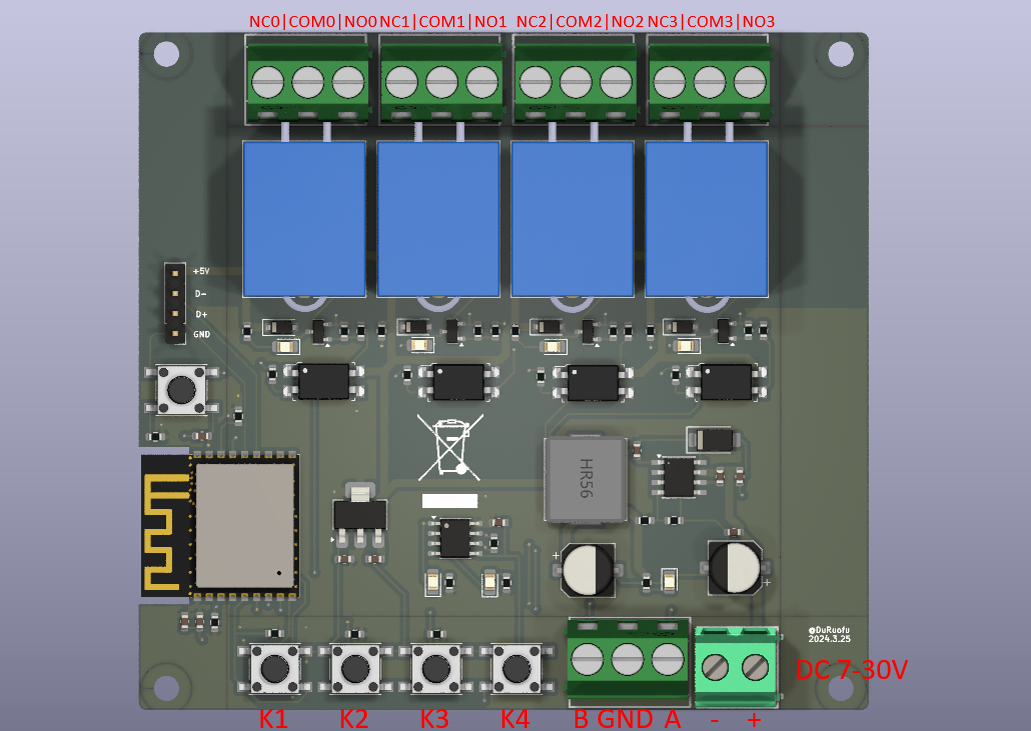Click the K2 push button
The image size is (1031, 731).
tap(356, 669)
